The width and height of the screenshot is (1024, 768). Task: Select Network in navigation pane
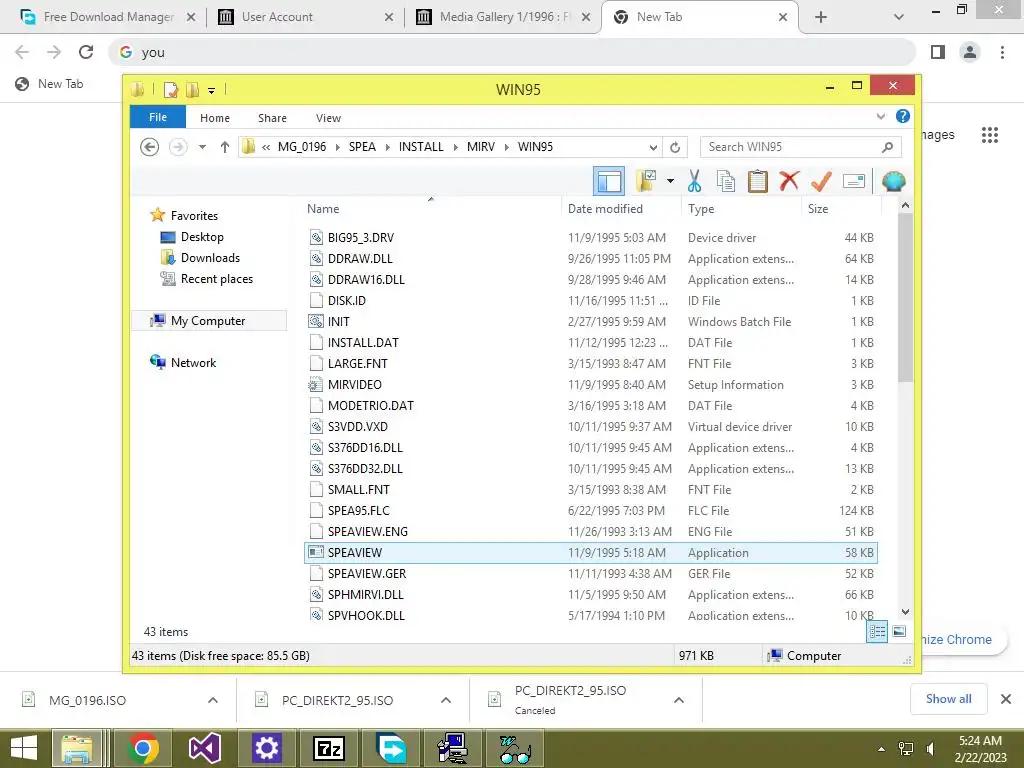tap(193, 362)
